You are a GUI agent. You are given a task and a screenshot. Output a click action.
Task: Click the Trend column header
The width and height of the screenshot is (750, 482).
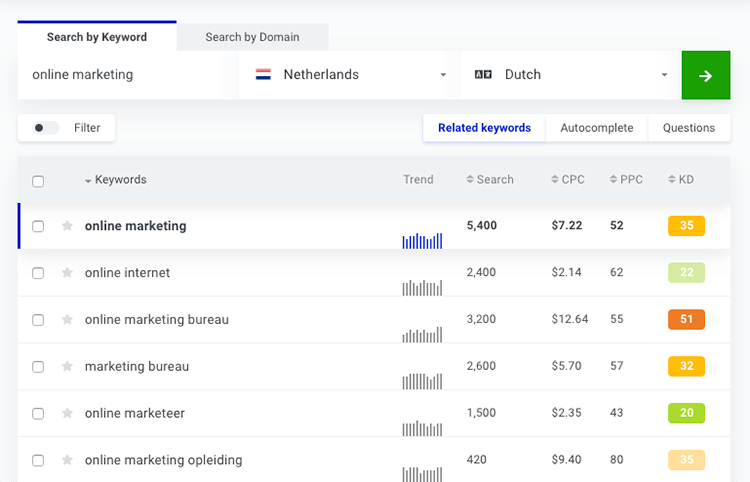coord(418,180)
